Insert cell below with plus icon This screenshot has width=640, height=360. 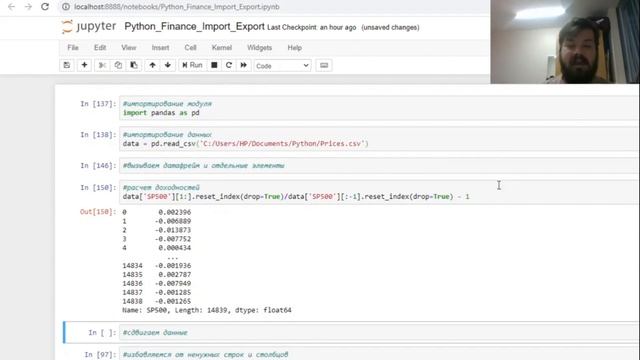[84, 65]
